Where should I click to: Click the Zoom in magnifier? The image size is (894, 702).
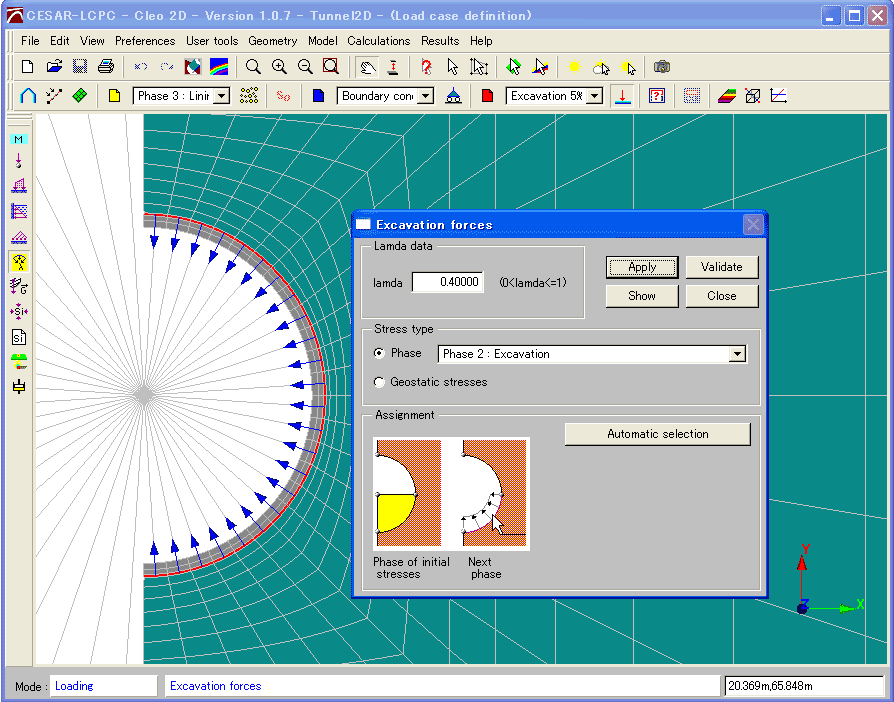click(x=279, y=67)
